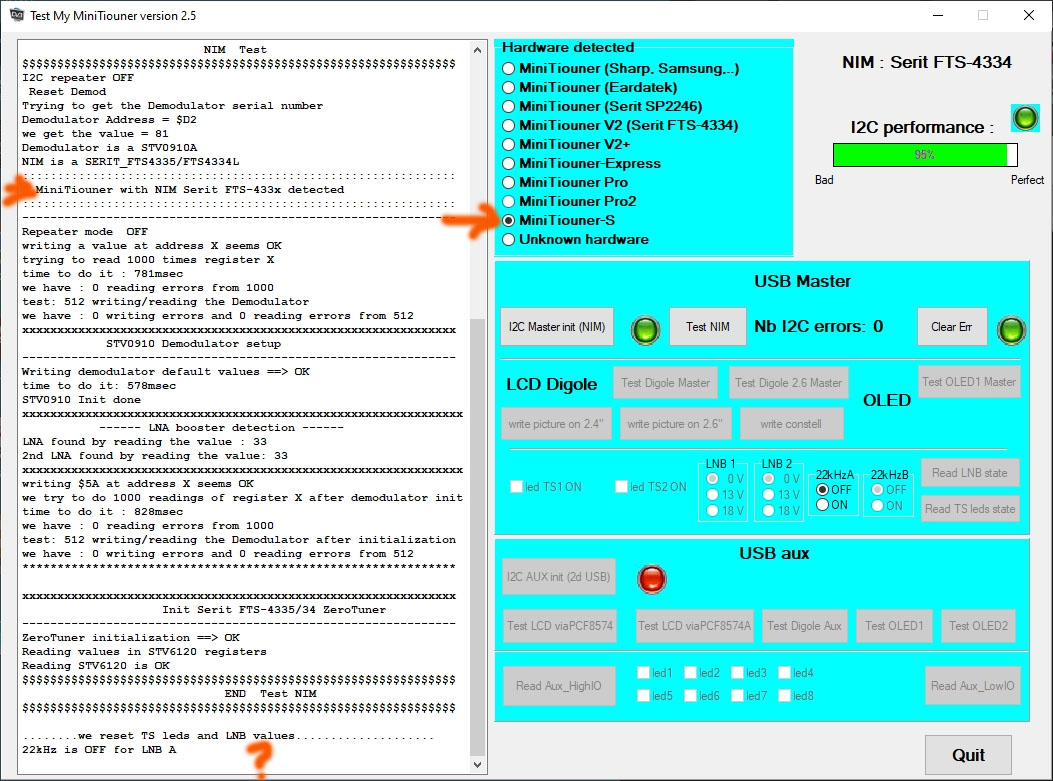Select MiniTiouner V2 (Serit FTS-4334)
The width and height of the screenshot is (1053, 781).
(x=508, y=126)
